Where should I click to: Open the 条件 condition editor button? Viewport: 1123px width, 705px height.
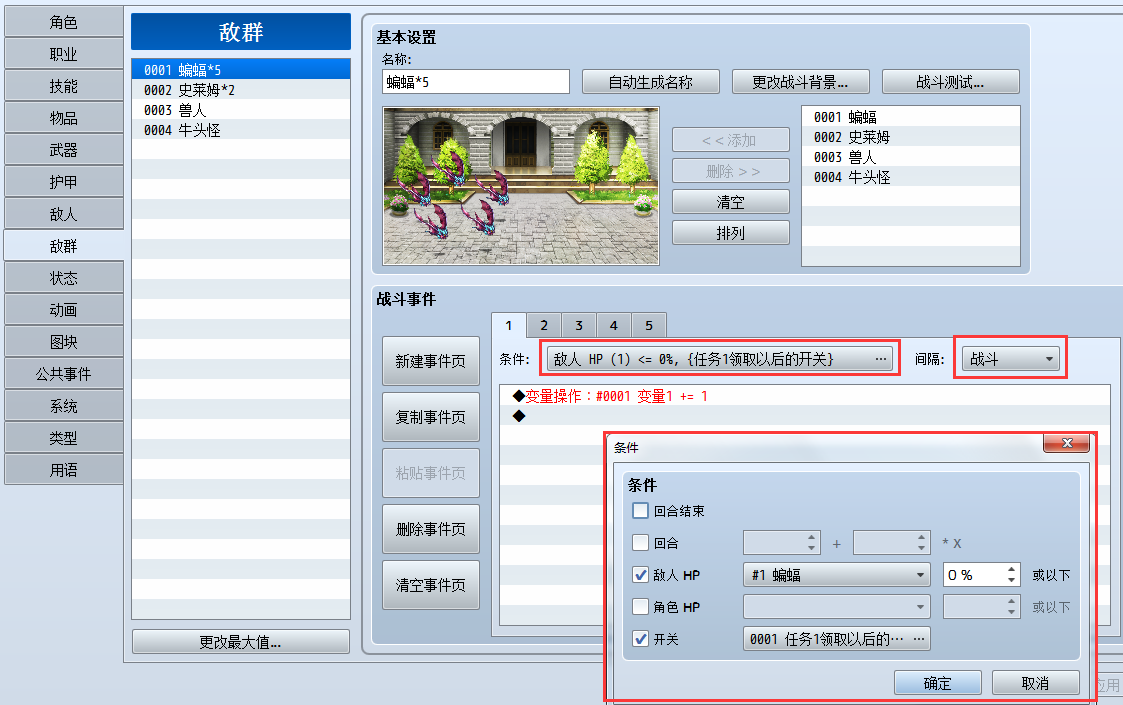click(720, 359)
